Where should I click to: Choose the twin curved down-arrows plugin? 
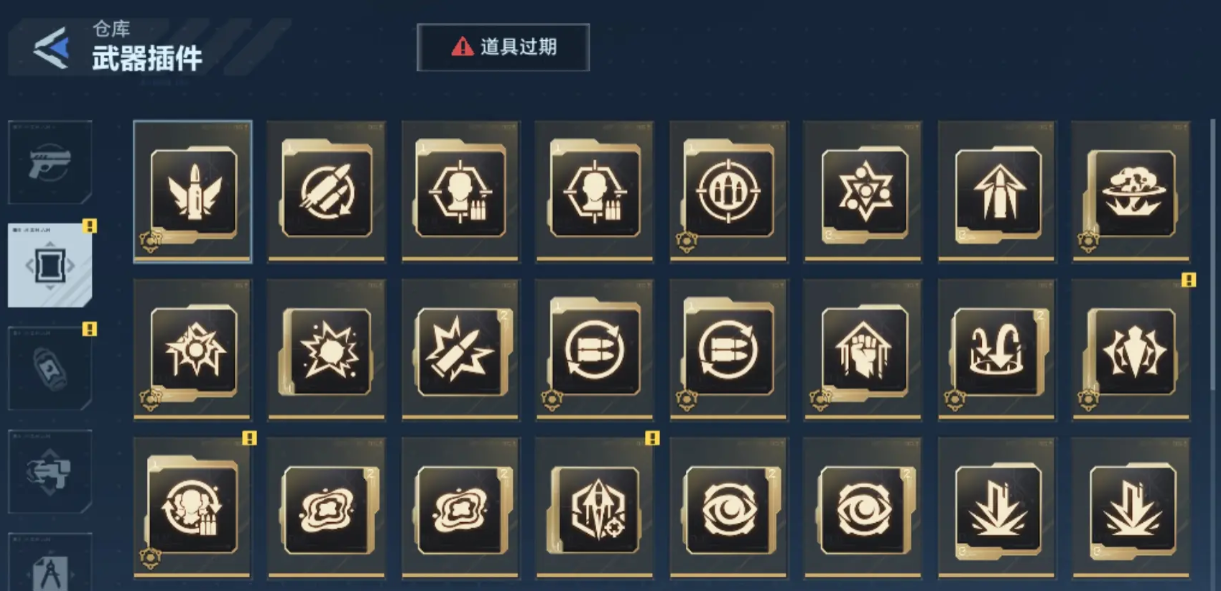[997, 350]
